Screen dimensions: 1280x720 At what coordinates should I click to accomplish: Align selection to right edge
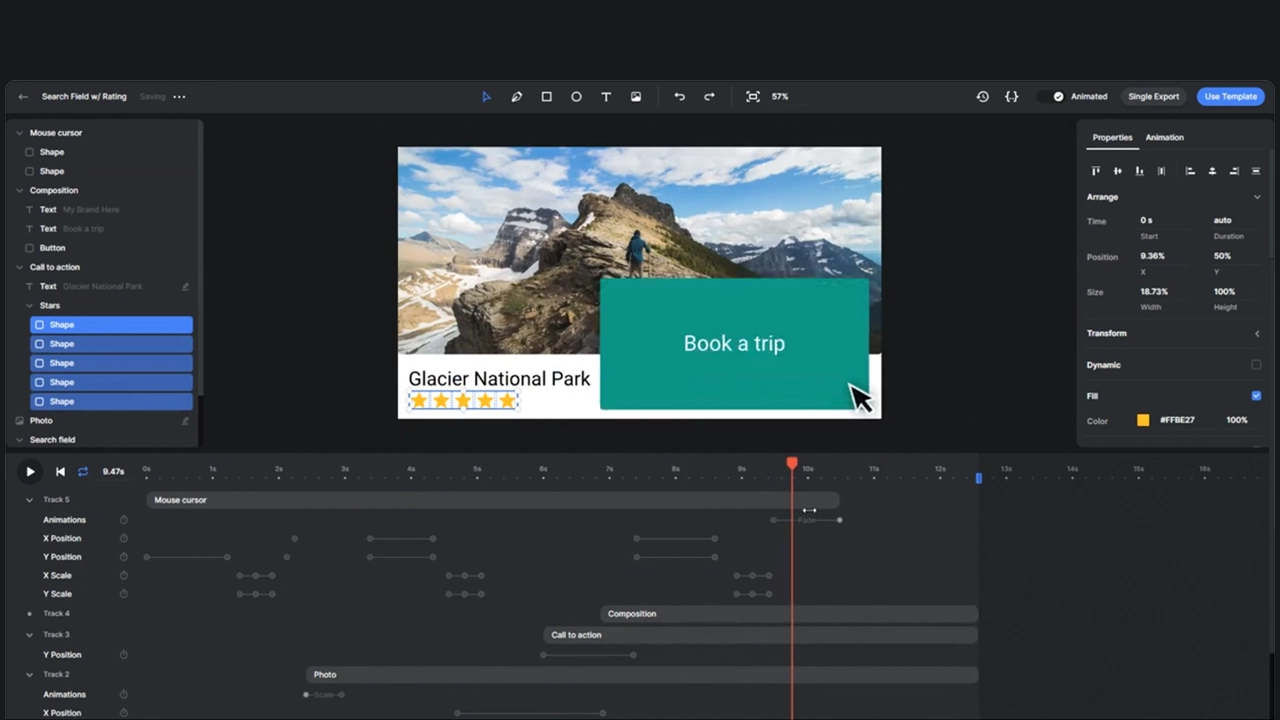click(x=1234, y=171)
